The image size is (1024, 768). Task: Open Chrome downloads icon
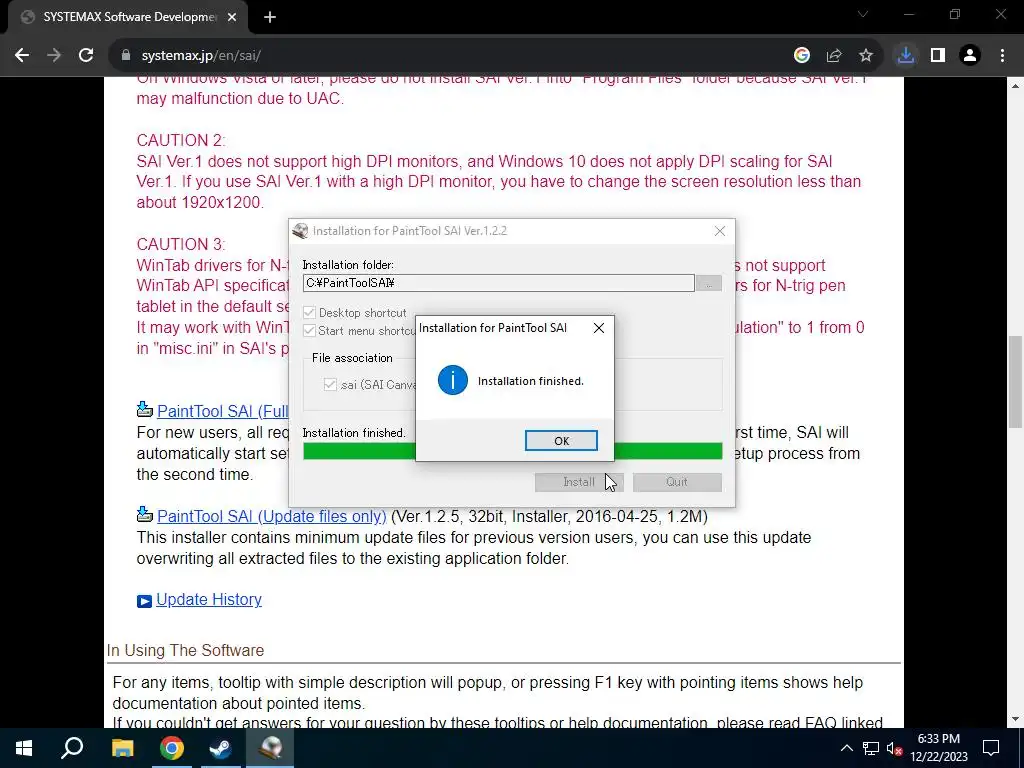pos(905,56)
